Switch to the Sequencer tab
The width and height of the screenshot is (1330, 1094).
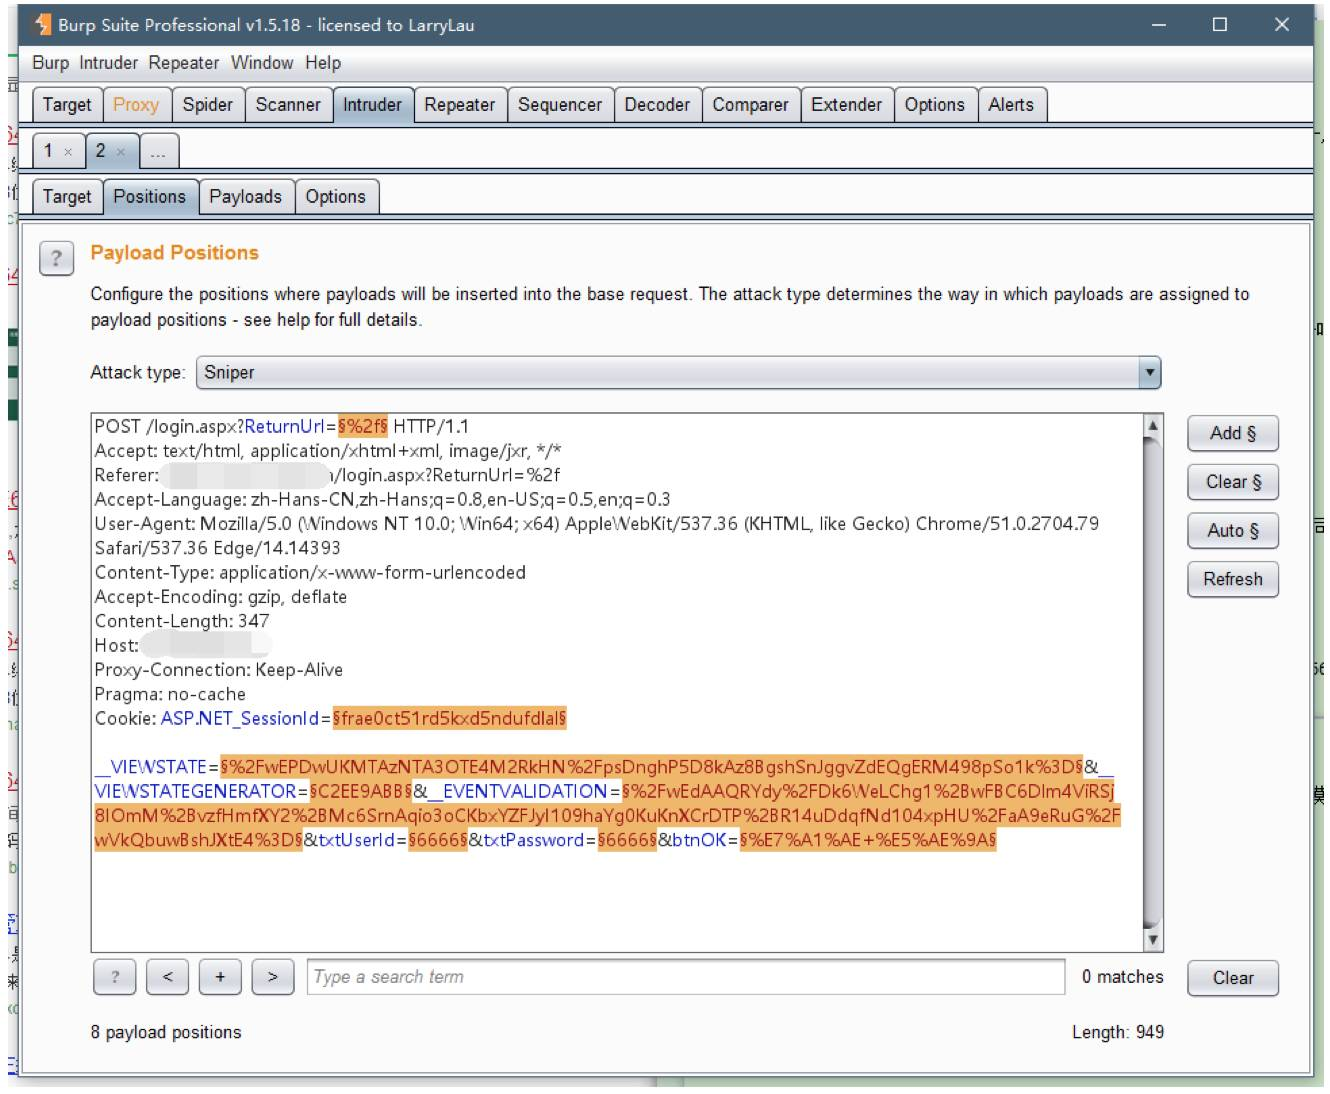559,105
